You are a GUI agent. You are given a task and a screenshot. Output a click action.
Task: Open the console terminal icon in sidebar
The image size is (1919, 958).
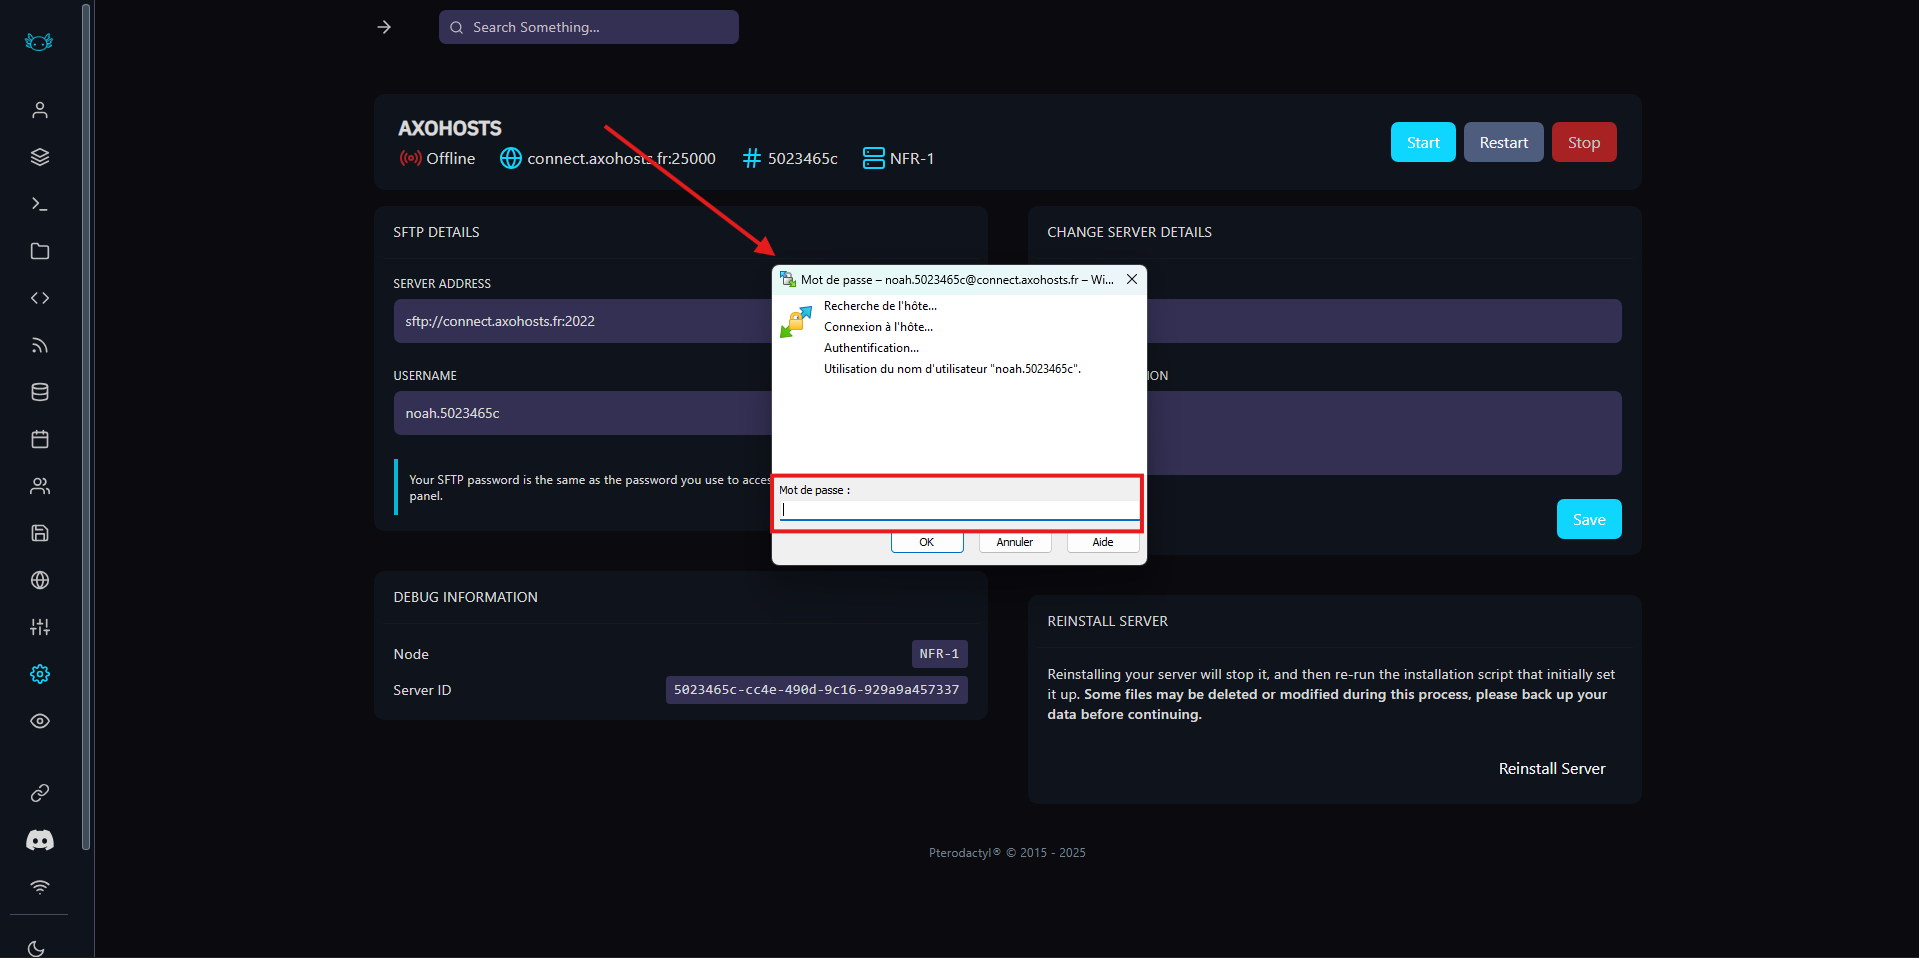click(40, 204)
